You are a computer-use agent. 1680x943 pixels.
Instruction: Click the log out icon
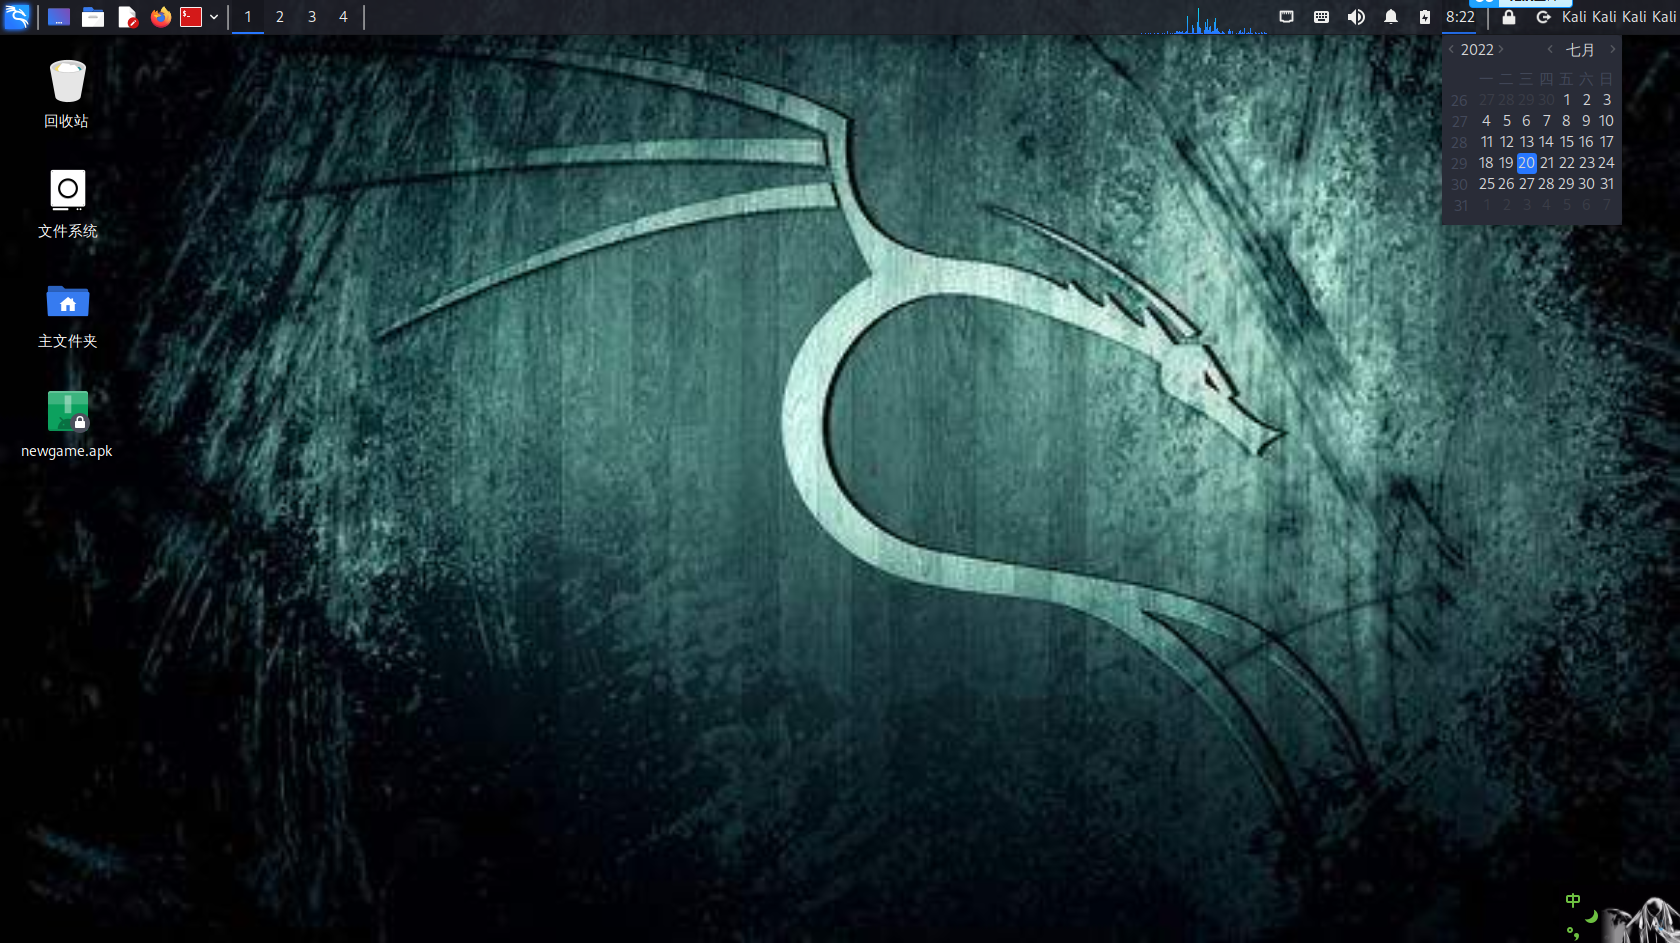[1543, 17]
